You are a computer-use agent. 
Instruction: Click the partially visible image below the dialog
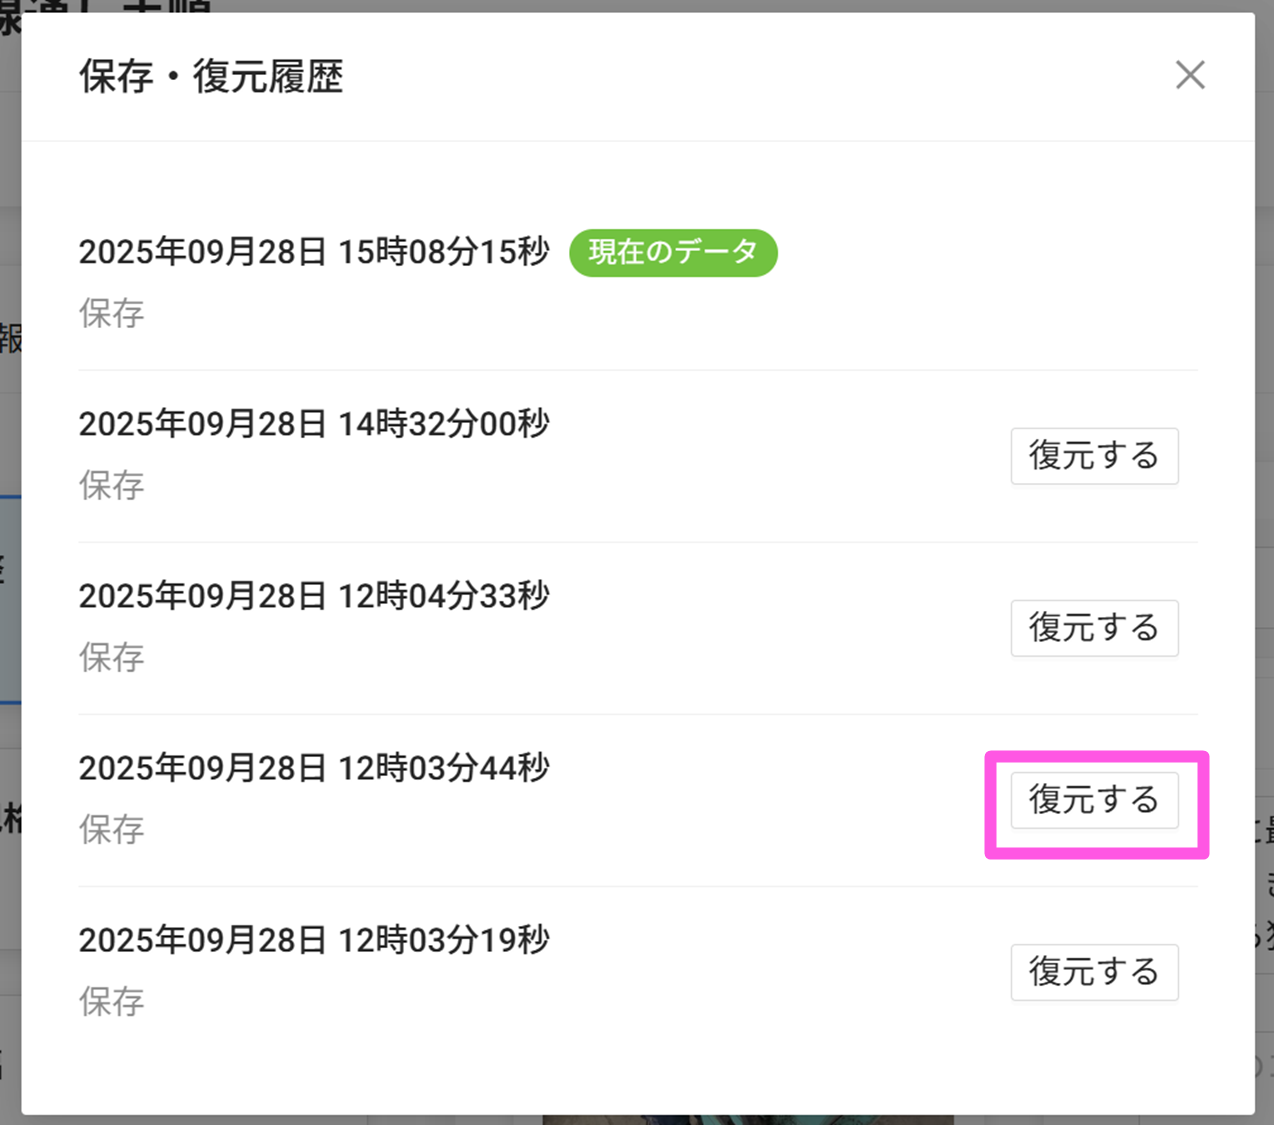point(748,1120)
